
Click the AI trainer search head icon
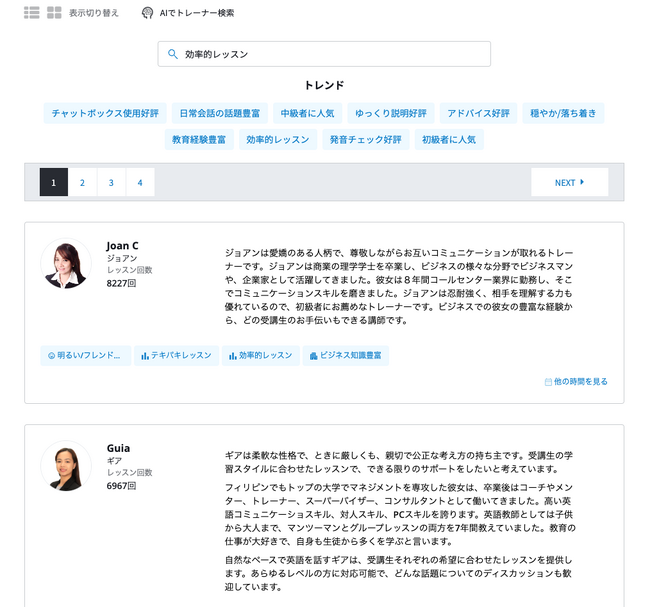147,13
